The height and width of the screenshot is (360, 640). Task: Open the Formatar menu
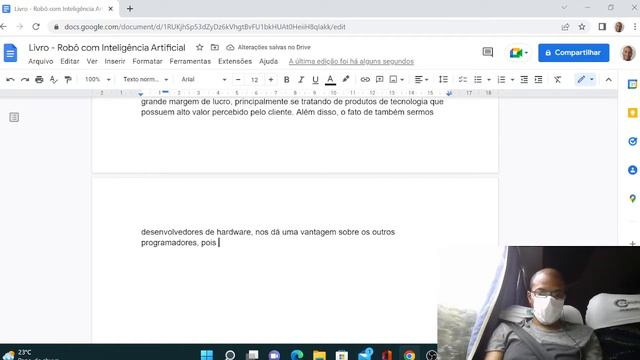coord(147,61)
